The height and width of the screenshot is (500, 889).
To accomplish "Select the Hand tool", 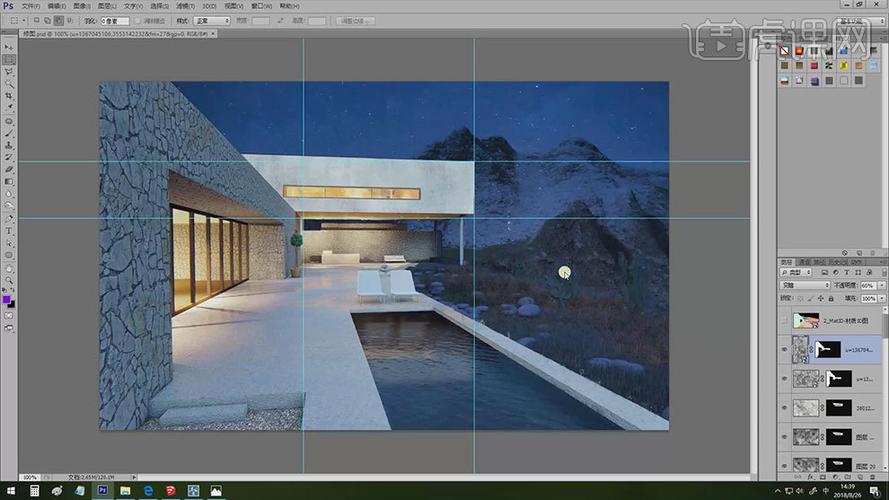I will coord(9,269).
